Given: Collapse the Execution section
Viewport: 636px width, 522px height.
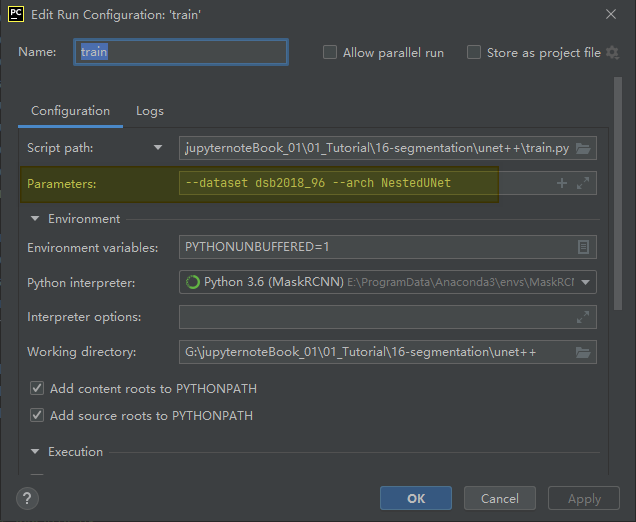Looking at the screenshot, I should tap(35, 451).
